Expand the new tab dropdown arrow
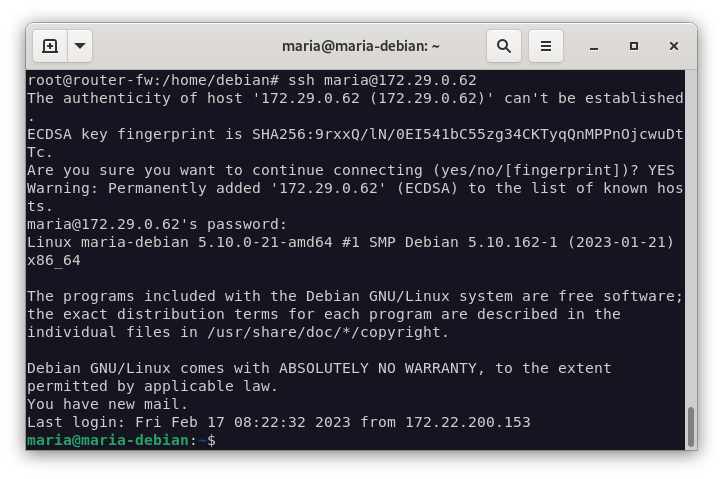The width and height of the screenshot is (723, 479). (x=80, y=46)
